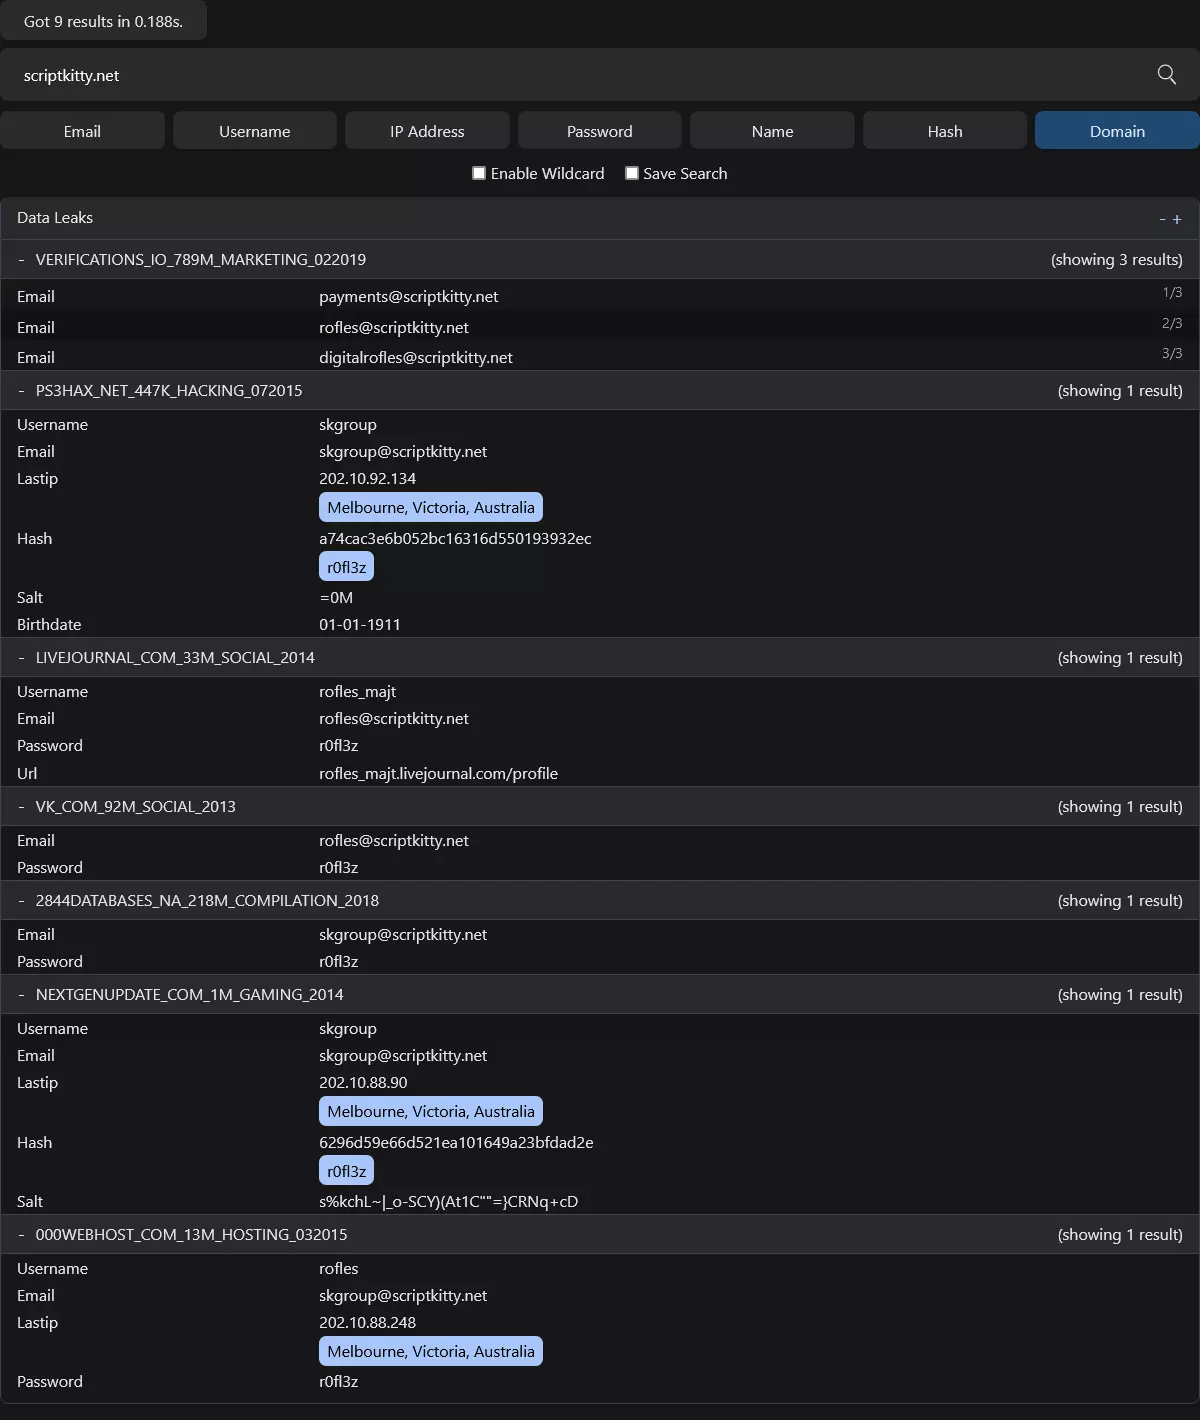Collapse LIVEJOURNAL_COM_33M_SOCIAL_2014 section
The image size is (1200, 1420).
(21, 657)
